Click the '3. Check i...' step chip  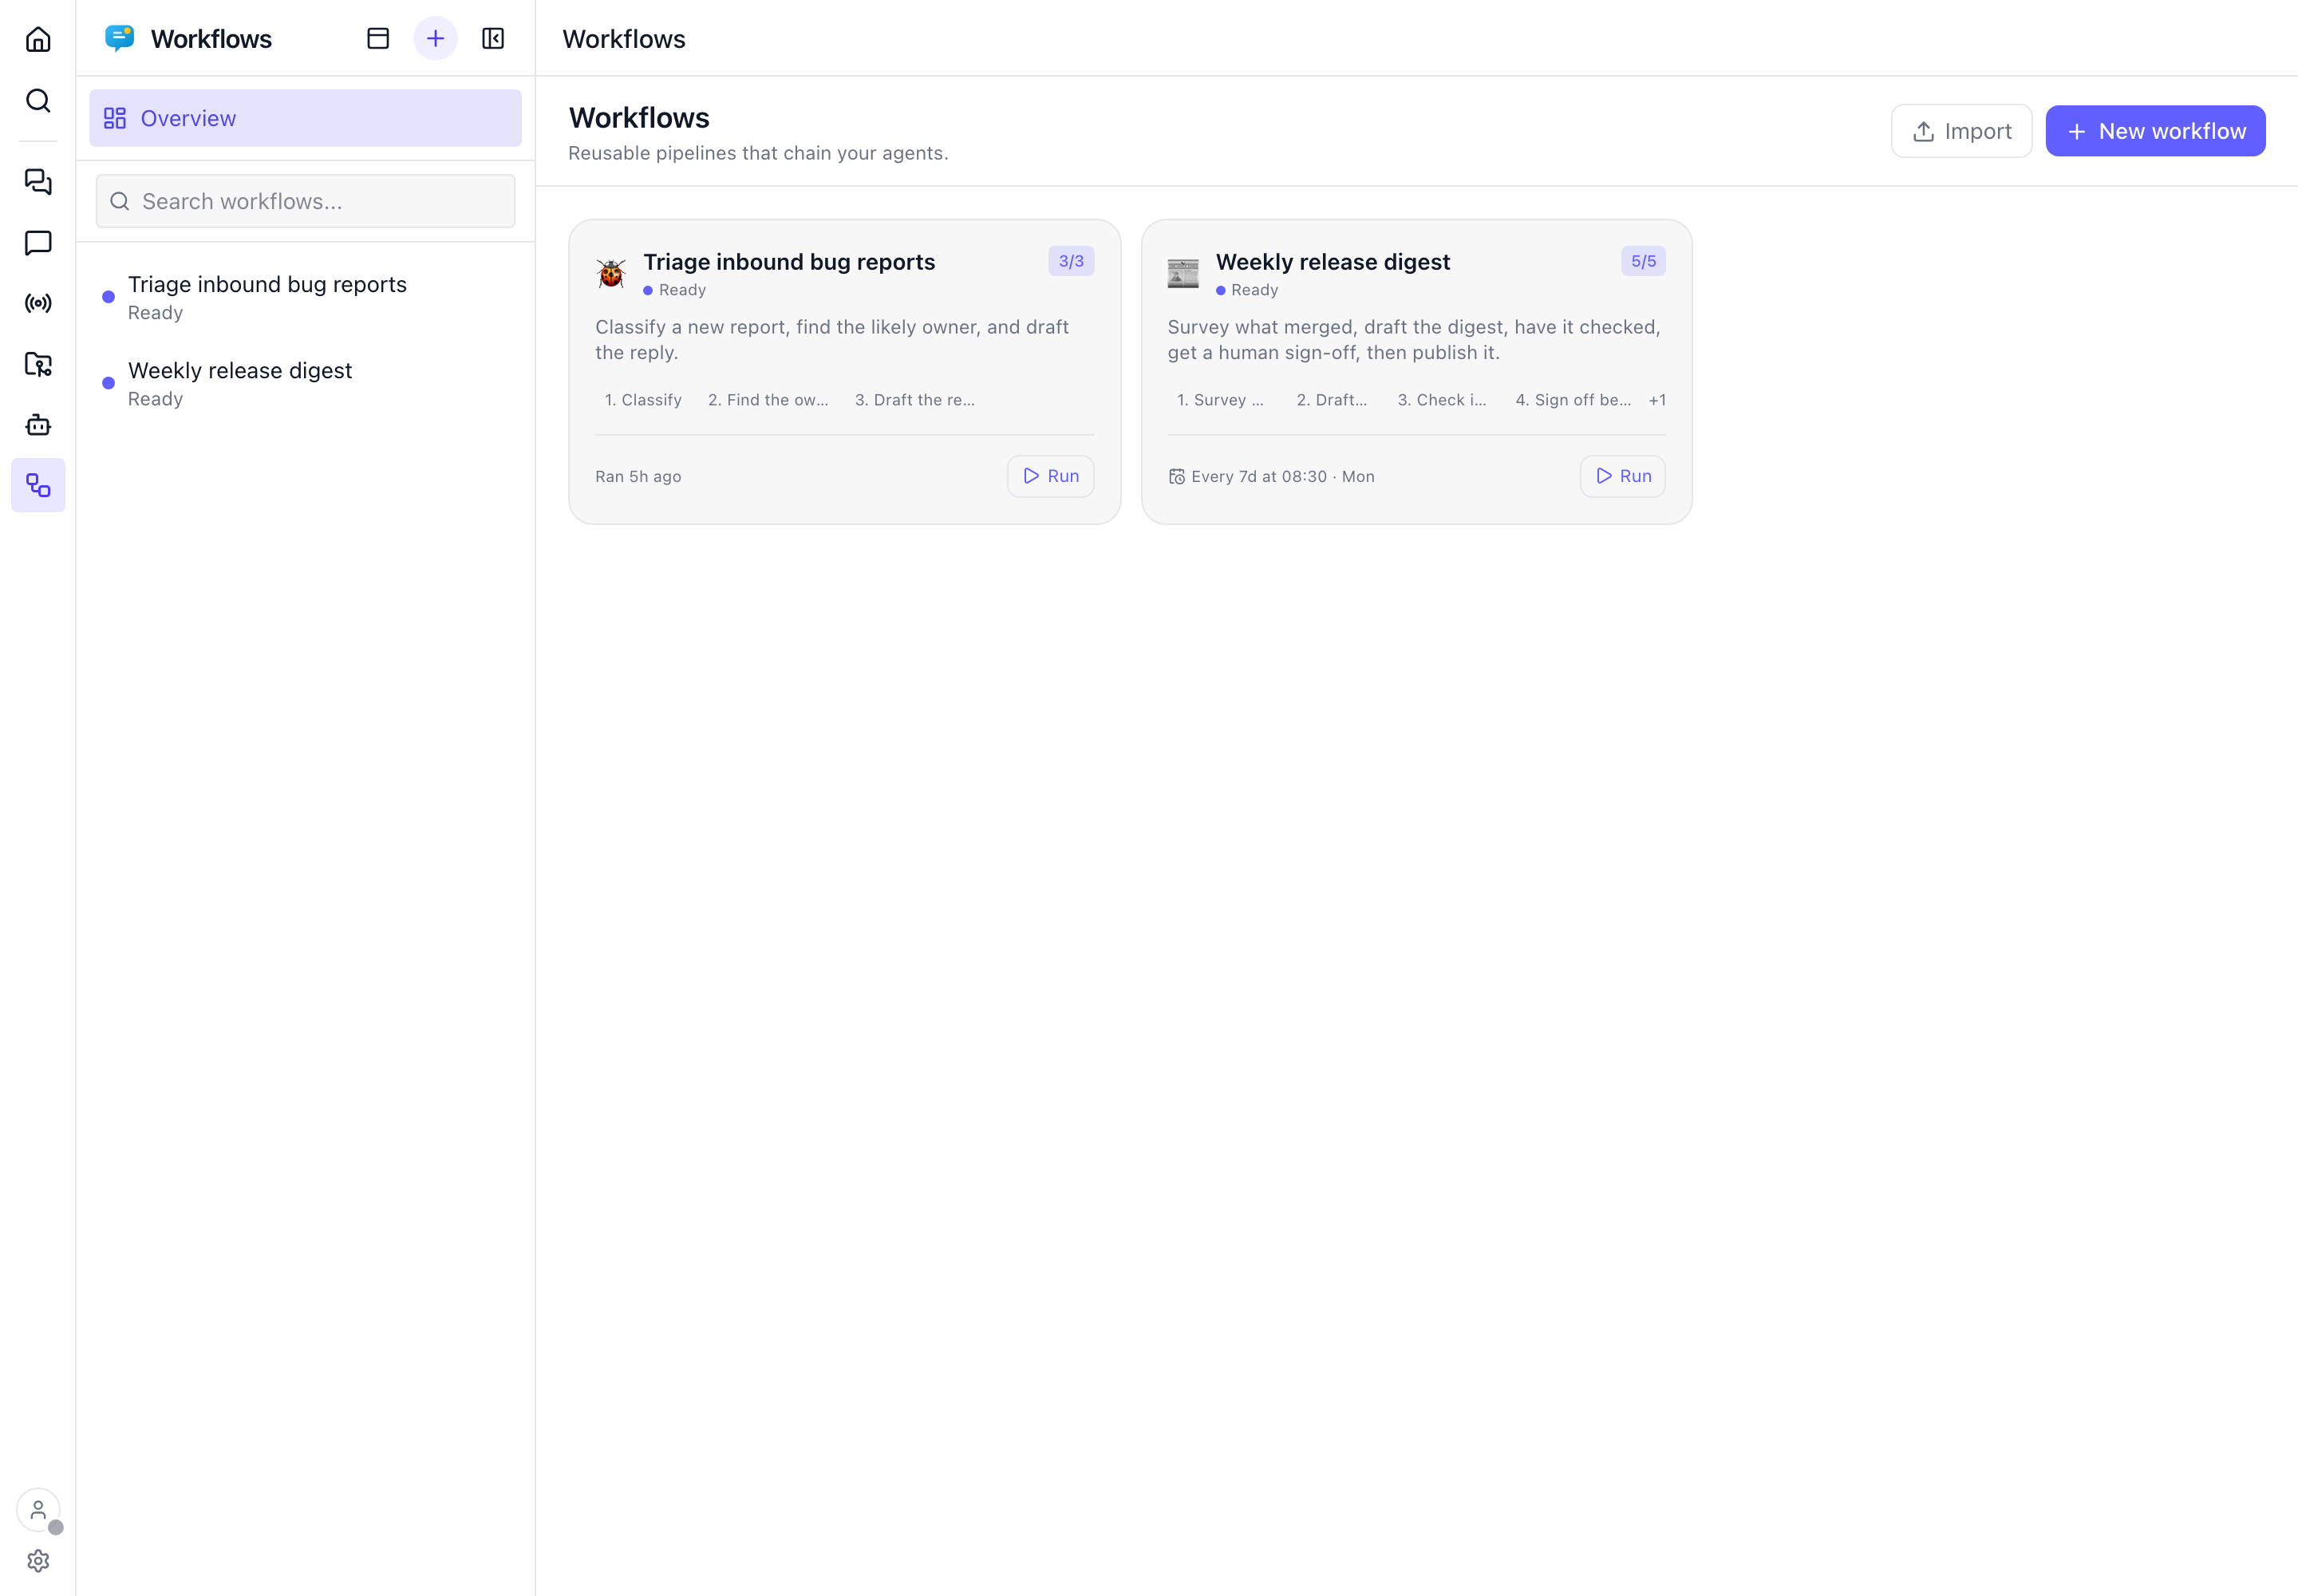coord(1441,400)
